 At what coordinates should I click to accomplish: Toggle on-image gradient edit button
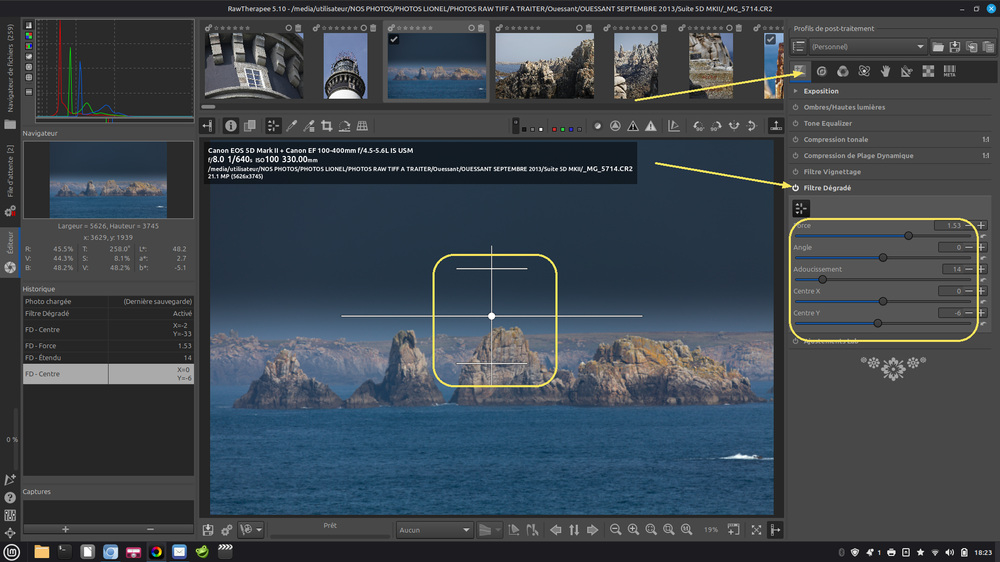click(800, 208)
